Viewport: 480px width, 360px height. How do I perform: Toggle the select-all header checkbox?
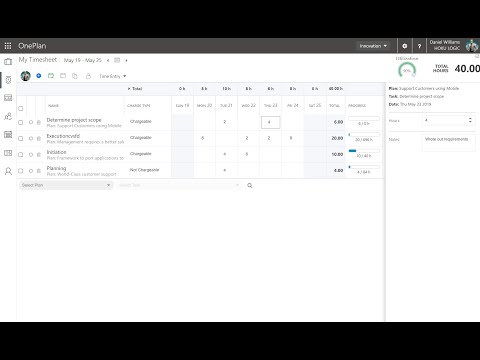(21, 108)
